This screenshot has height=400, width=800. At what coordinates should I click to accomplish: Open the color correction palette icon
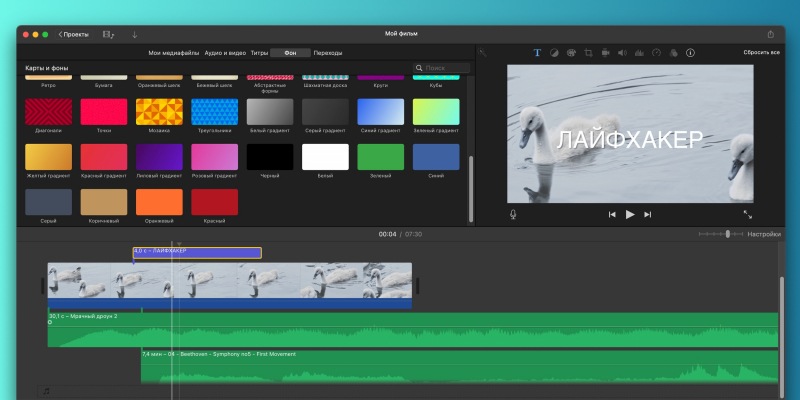click(x=571, y=53)
